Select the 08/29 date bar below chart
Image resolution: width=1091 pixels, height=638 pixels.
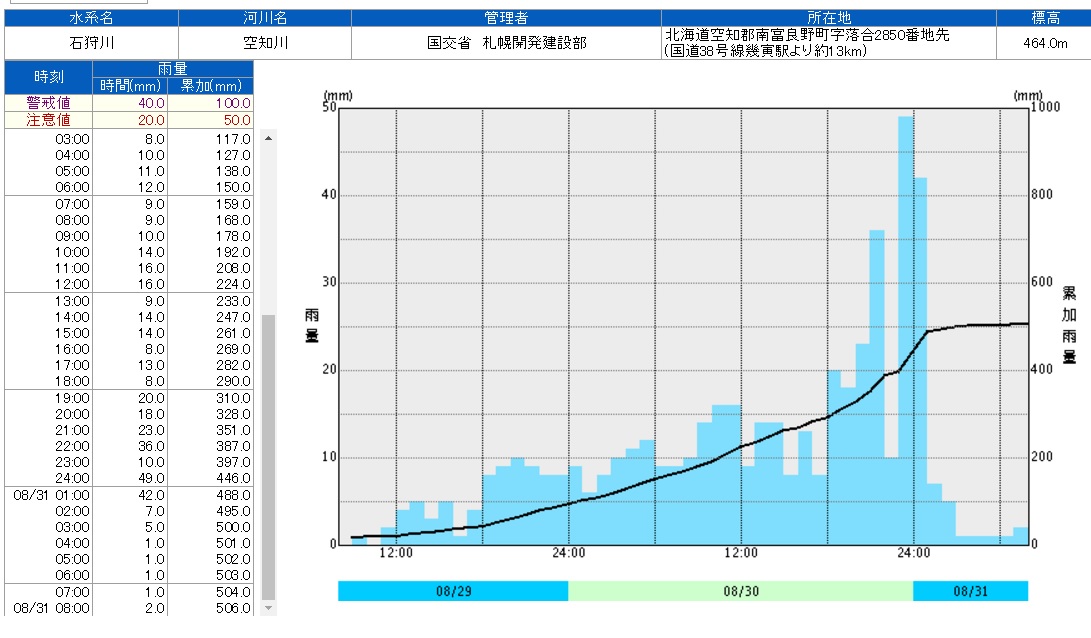(x=453, y=591)
